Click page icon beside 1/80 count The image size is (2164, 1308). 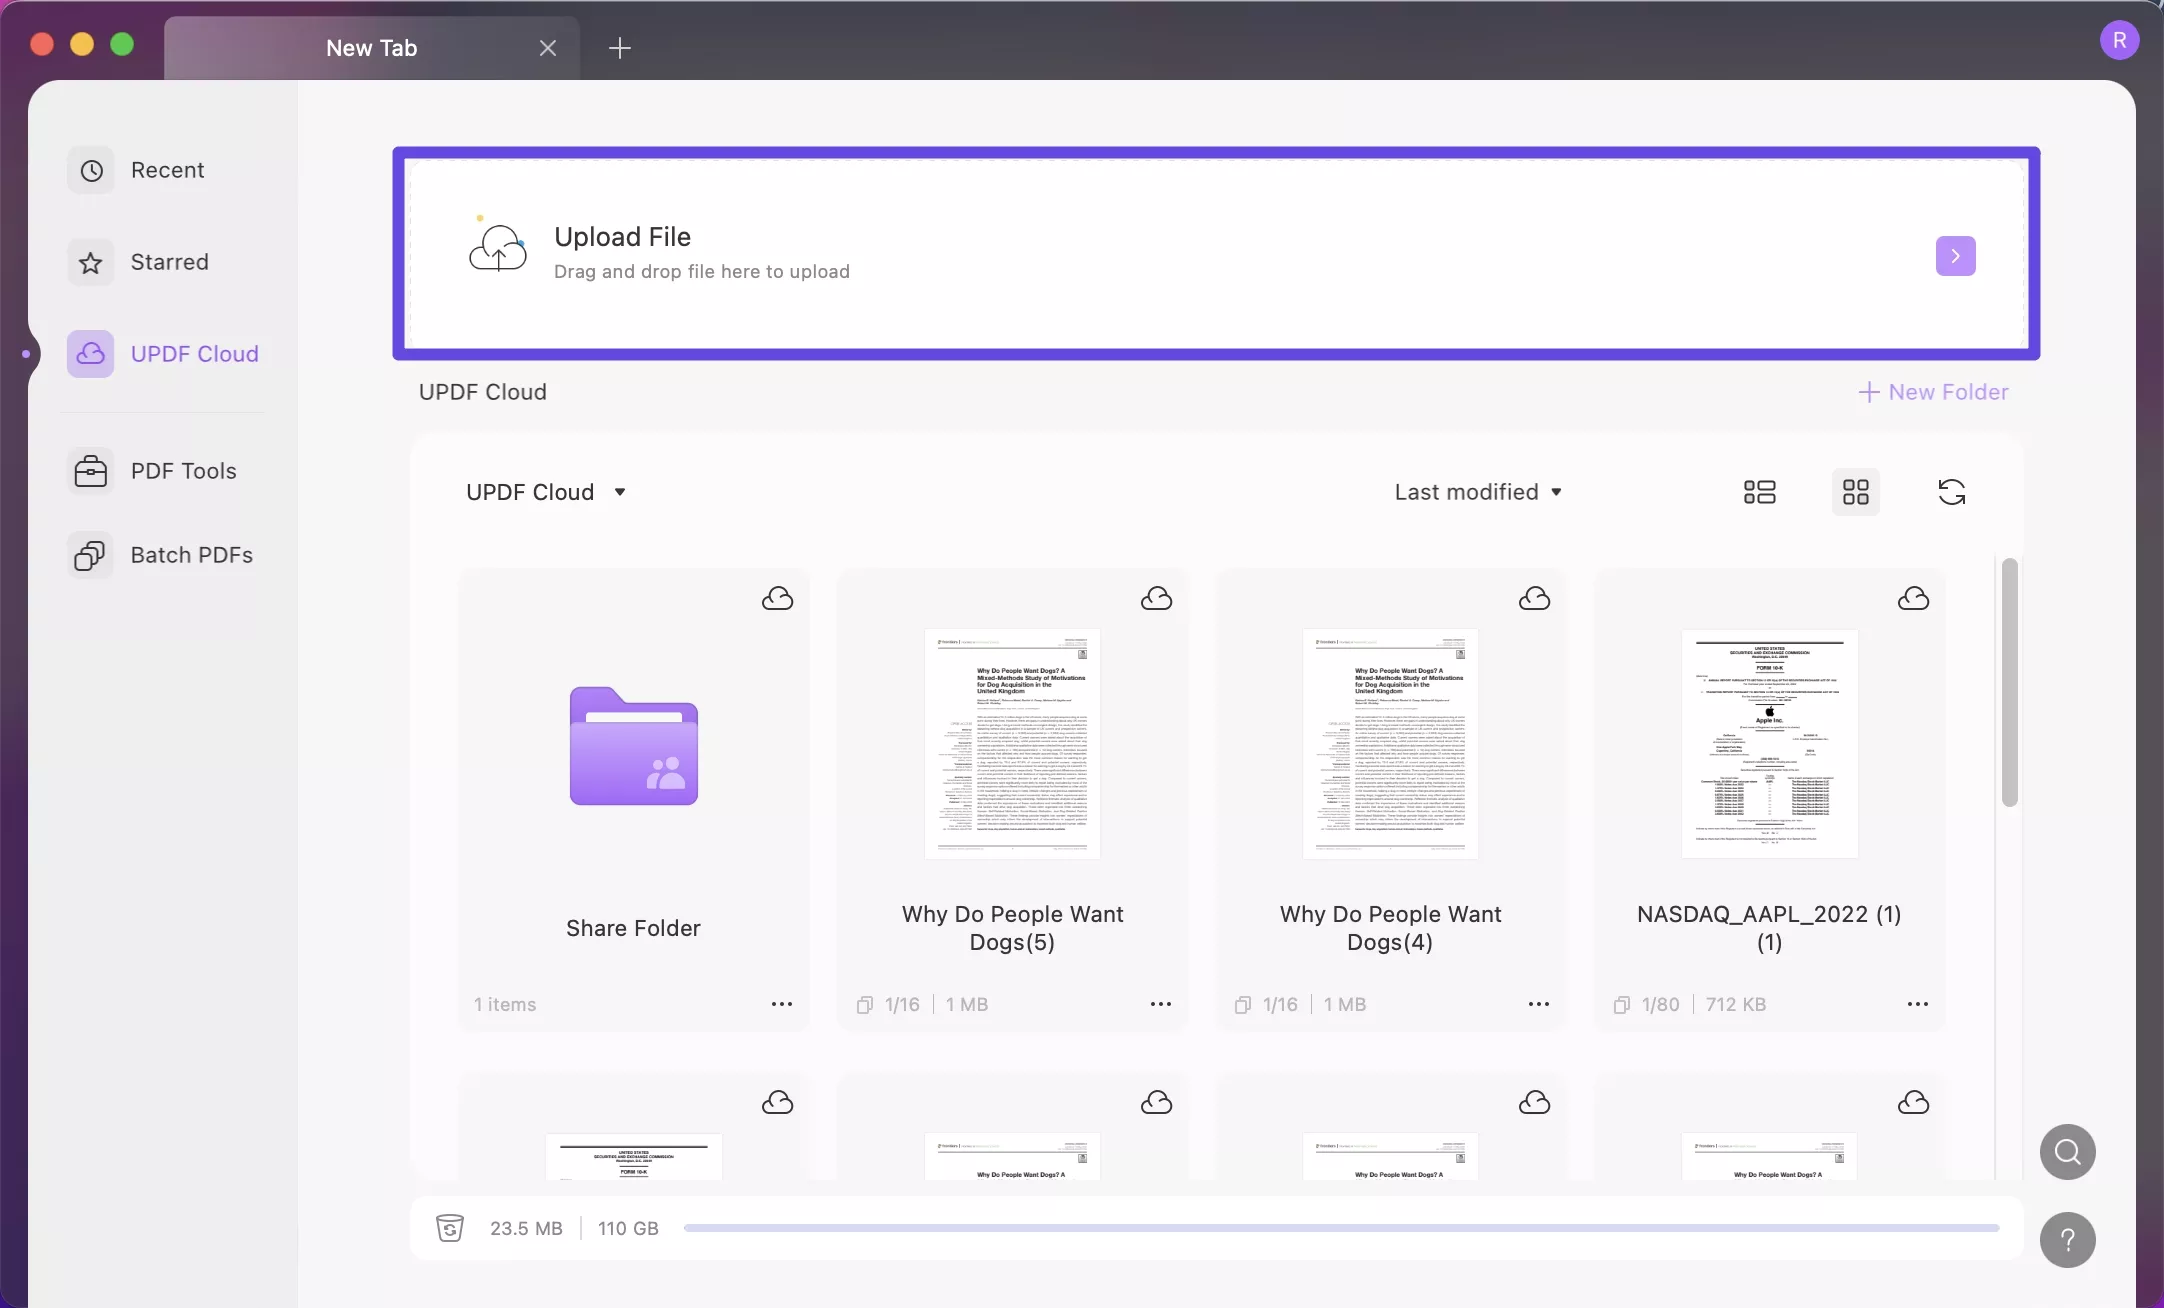pyautogui.click(x=1621, y=1005)
